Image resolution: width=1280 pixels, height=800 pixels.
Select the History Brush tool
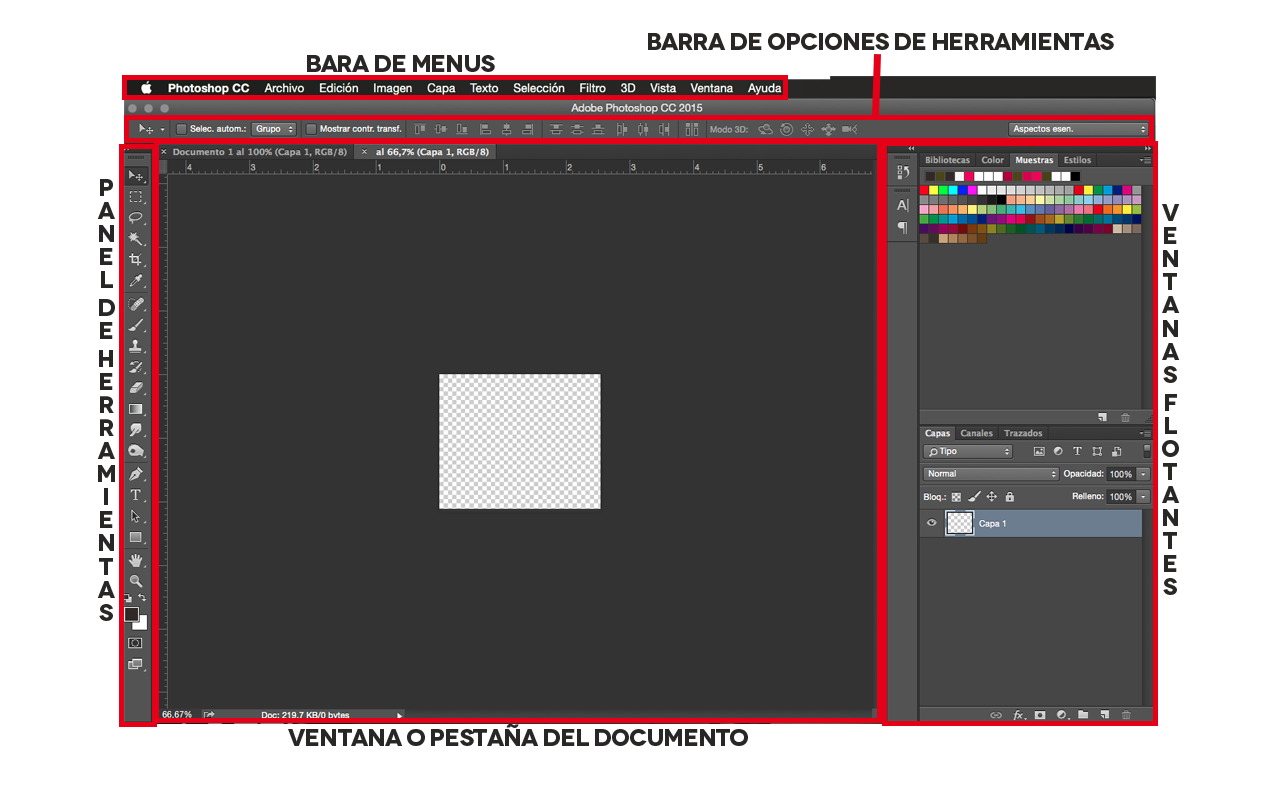click(136, 367)
